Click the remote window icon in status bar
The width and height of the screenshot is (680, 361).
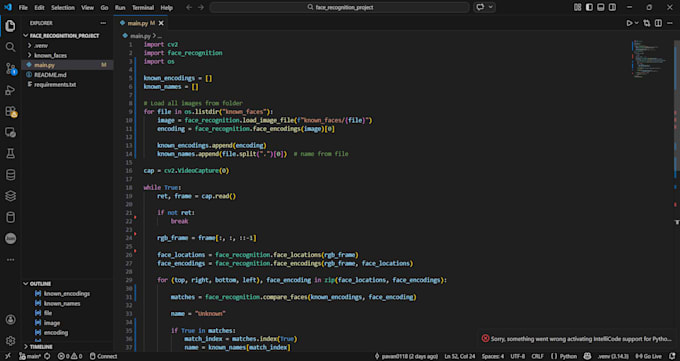point(7,356)
